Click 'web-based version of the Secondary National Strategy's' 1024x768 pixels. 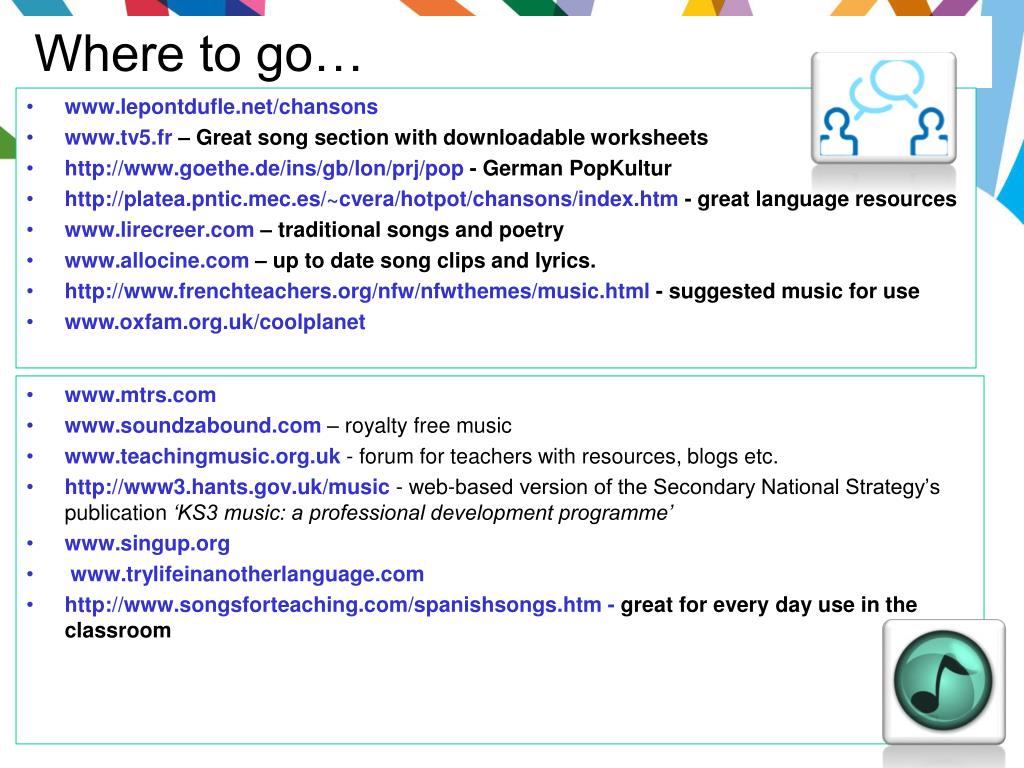point(674,487)
